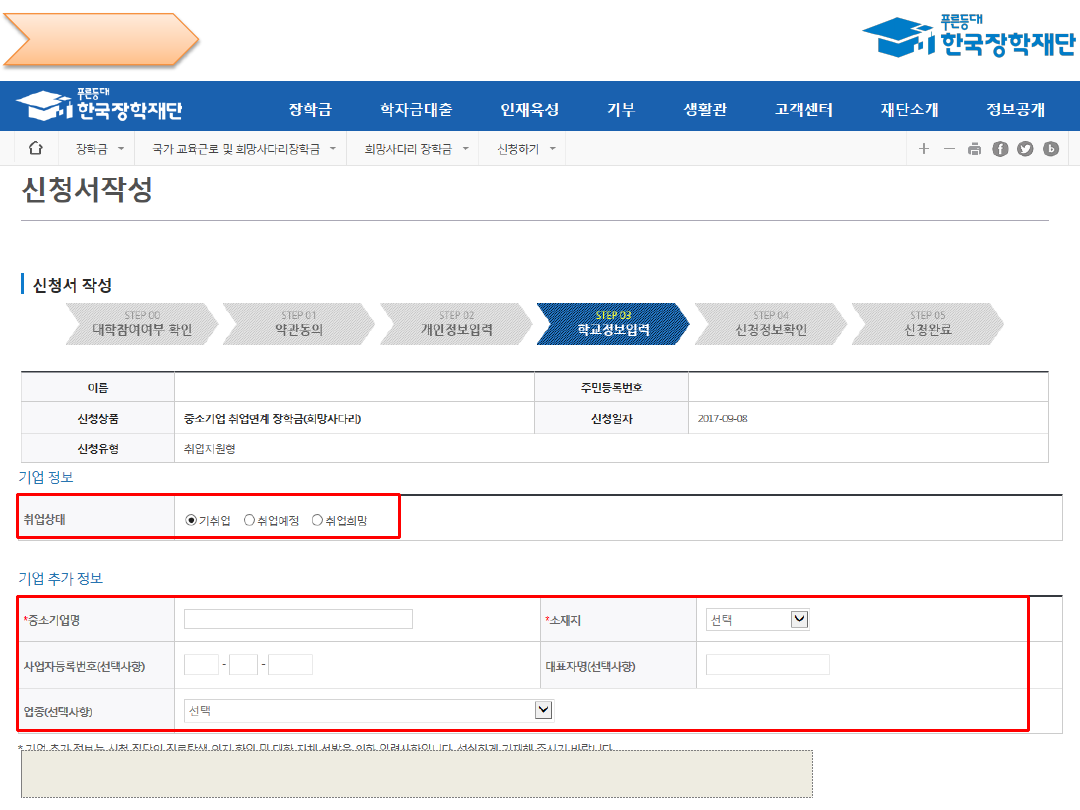Open the 학자금대출 menu

(416, 109)
